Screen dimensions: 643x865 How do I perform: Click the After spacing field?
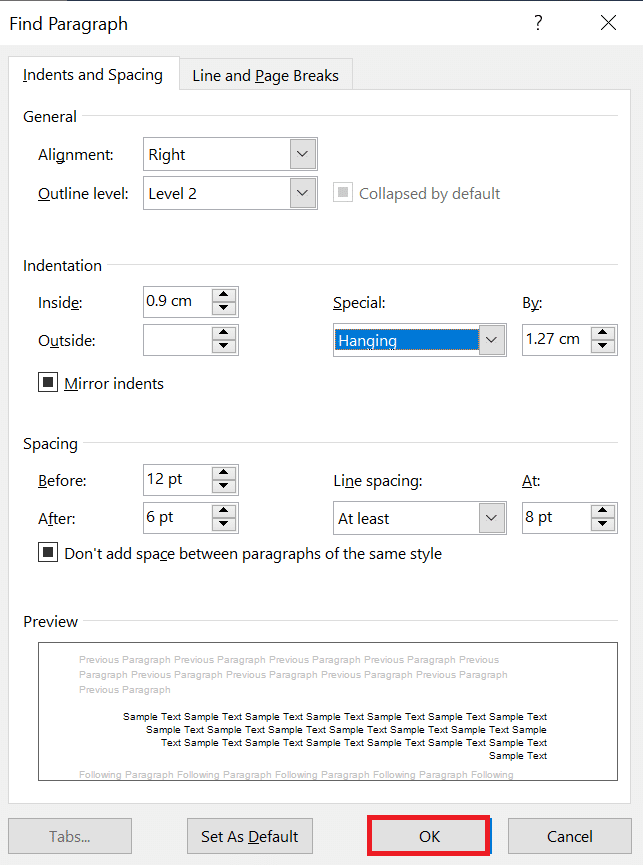[x=178, y=518]
